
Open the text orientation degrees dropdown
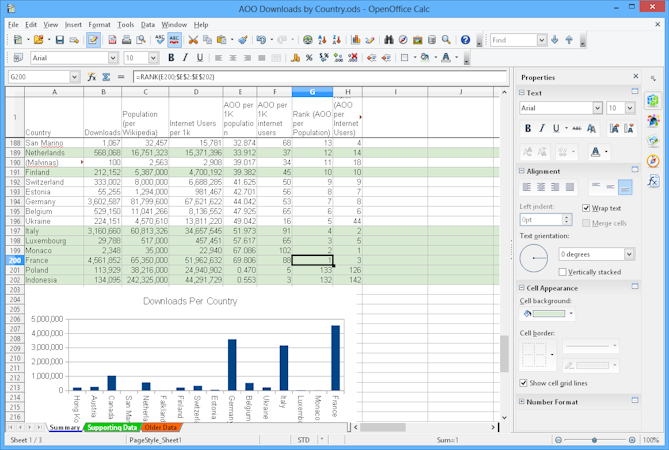tap(629, 254)
